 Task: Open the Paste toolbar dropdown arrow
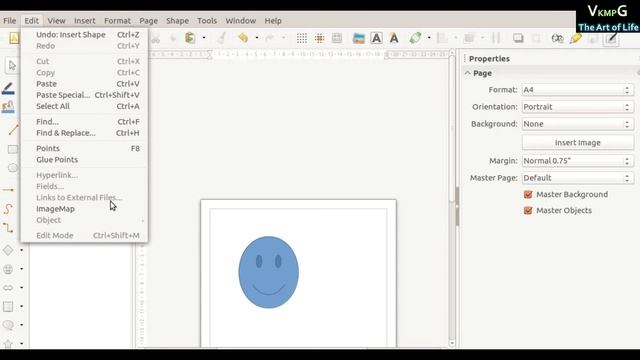click(x=204, y=38)
